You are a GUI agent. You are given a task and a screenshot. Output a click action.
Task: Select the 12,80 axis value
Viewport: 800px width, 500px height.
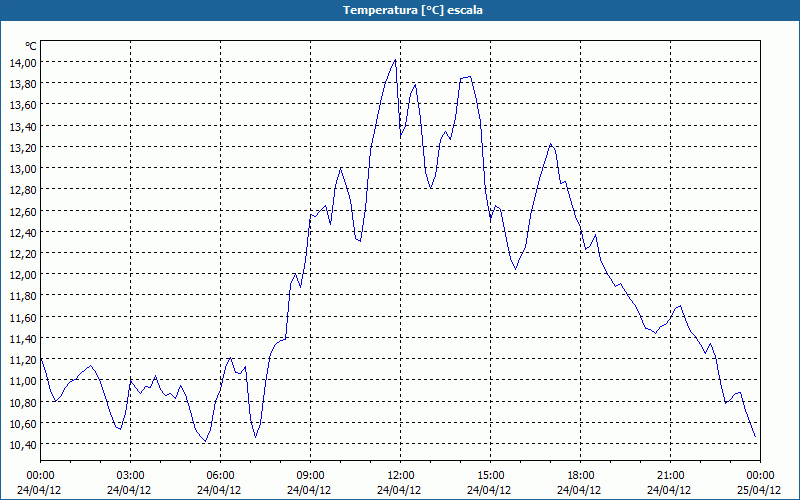23,190
